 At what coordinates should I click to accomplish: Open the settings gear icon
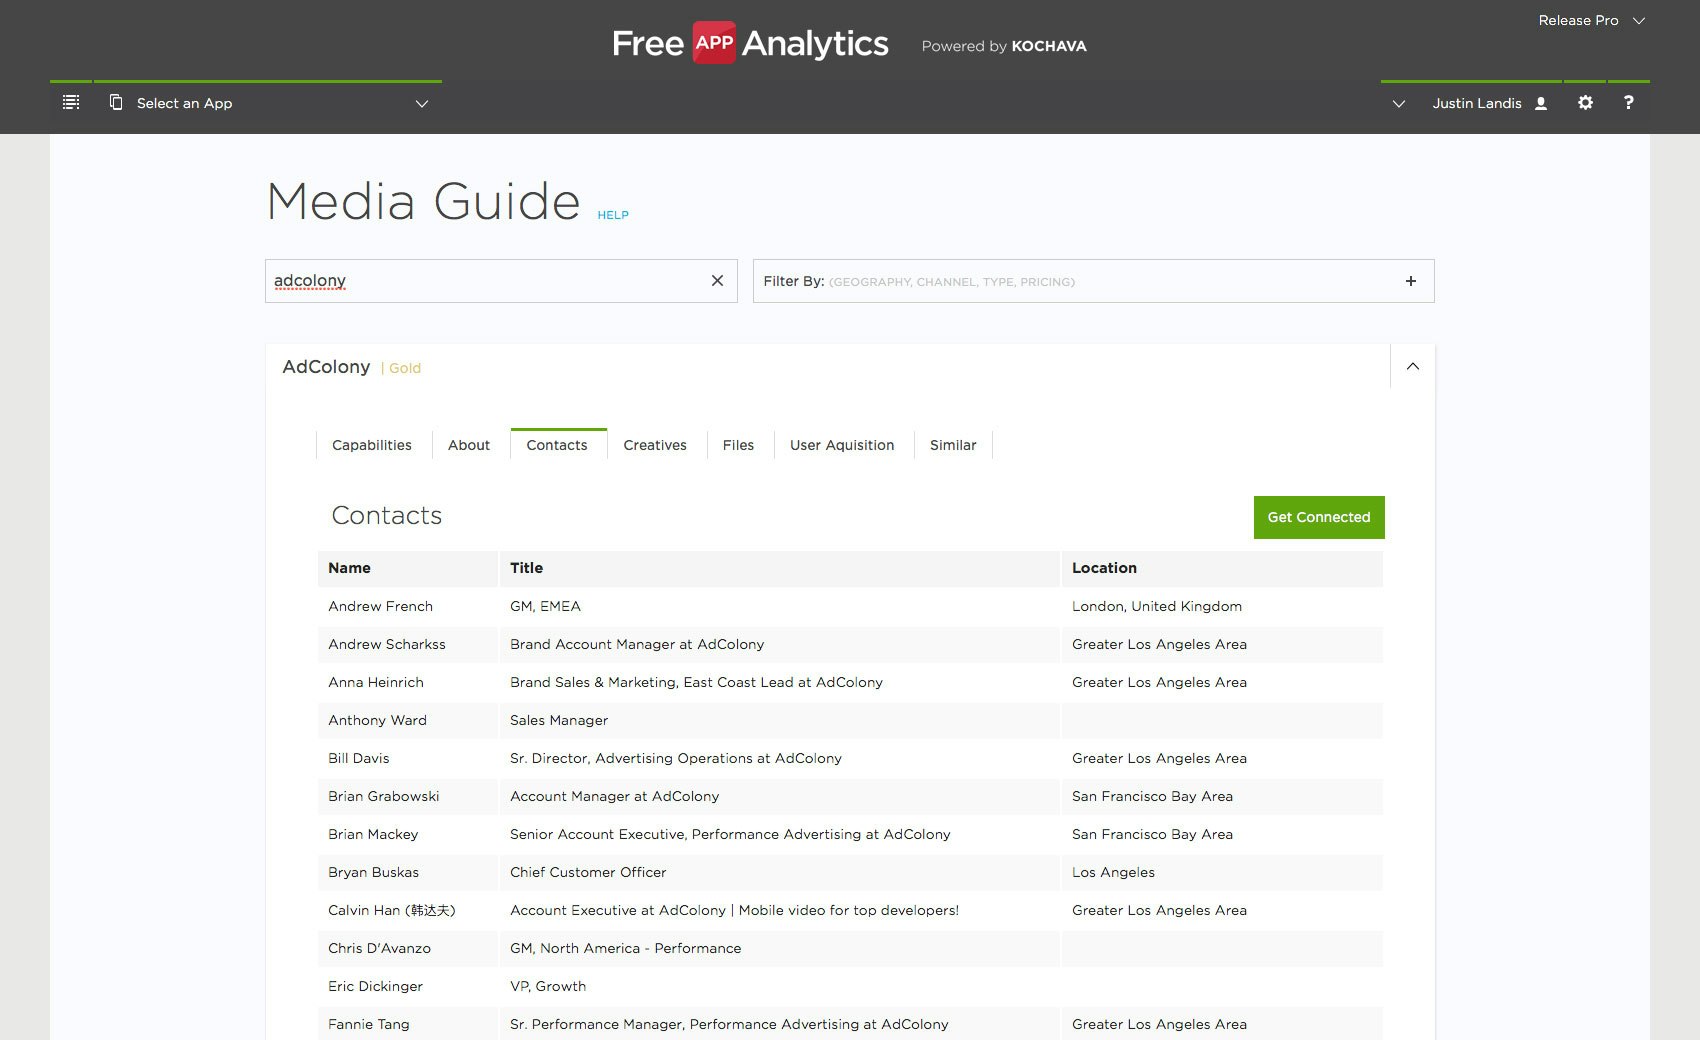click(x=1585, y=102)
